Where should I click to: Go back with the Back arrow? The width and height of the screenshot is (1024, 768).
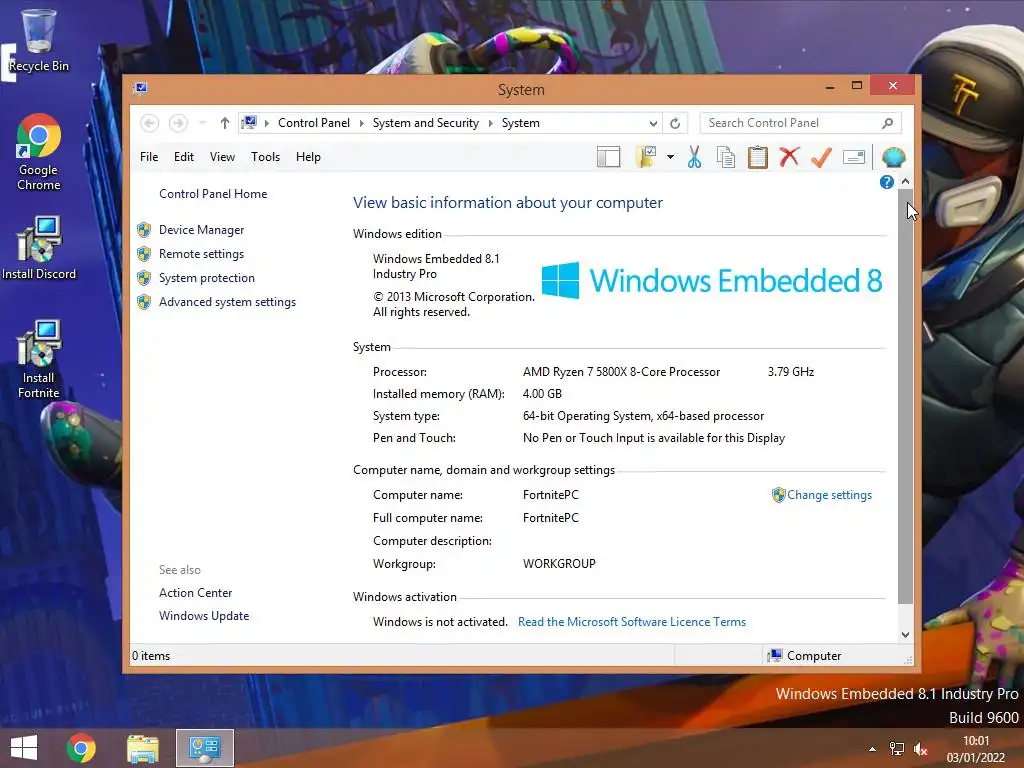(150, 123)
